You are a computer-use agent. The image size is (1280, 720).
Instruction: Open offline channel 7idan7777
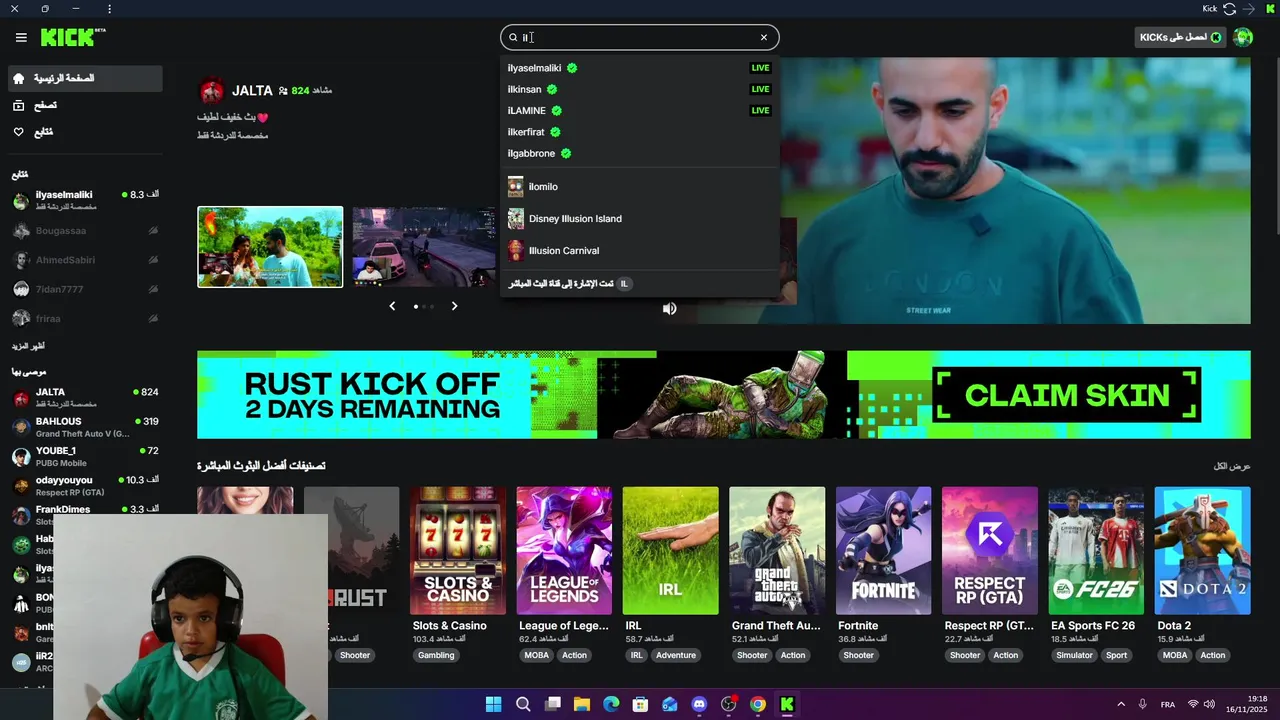click(85, 289)
